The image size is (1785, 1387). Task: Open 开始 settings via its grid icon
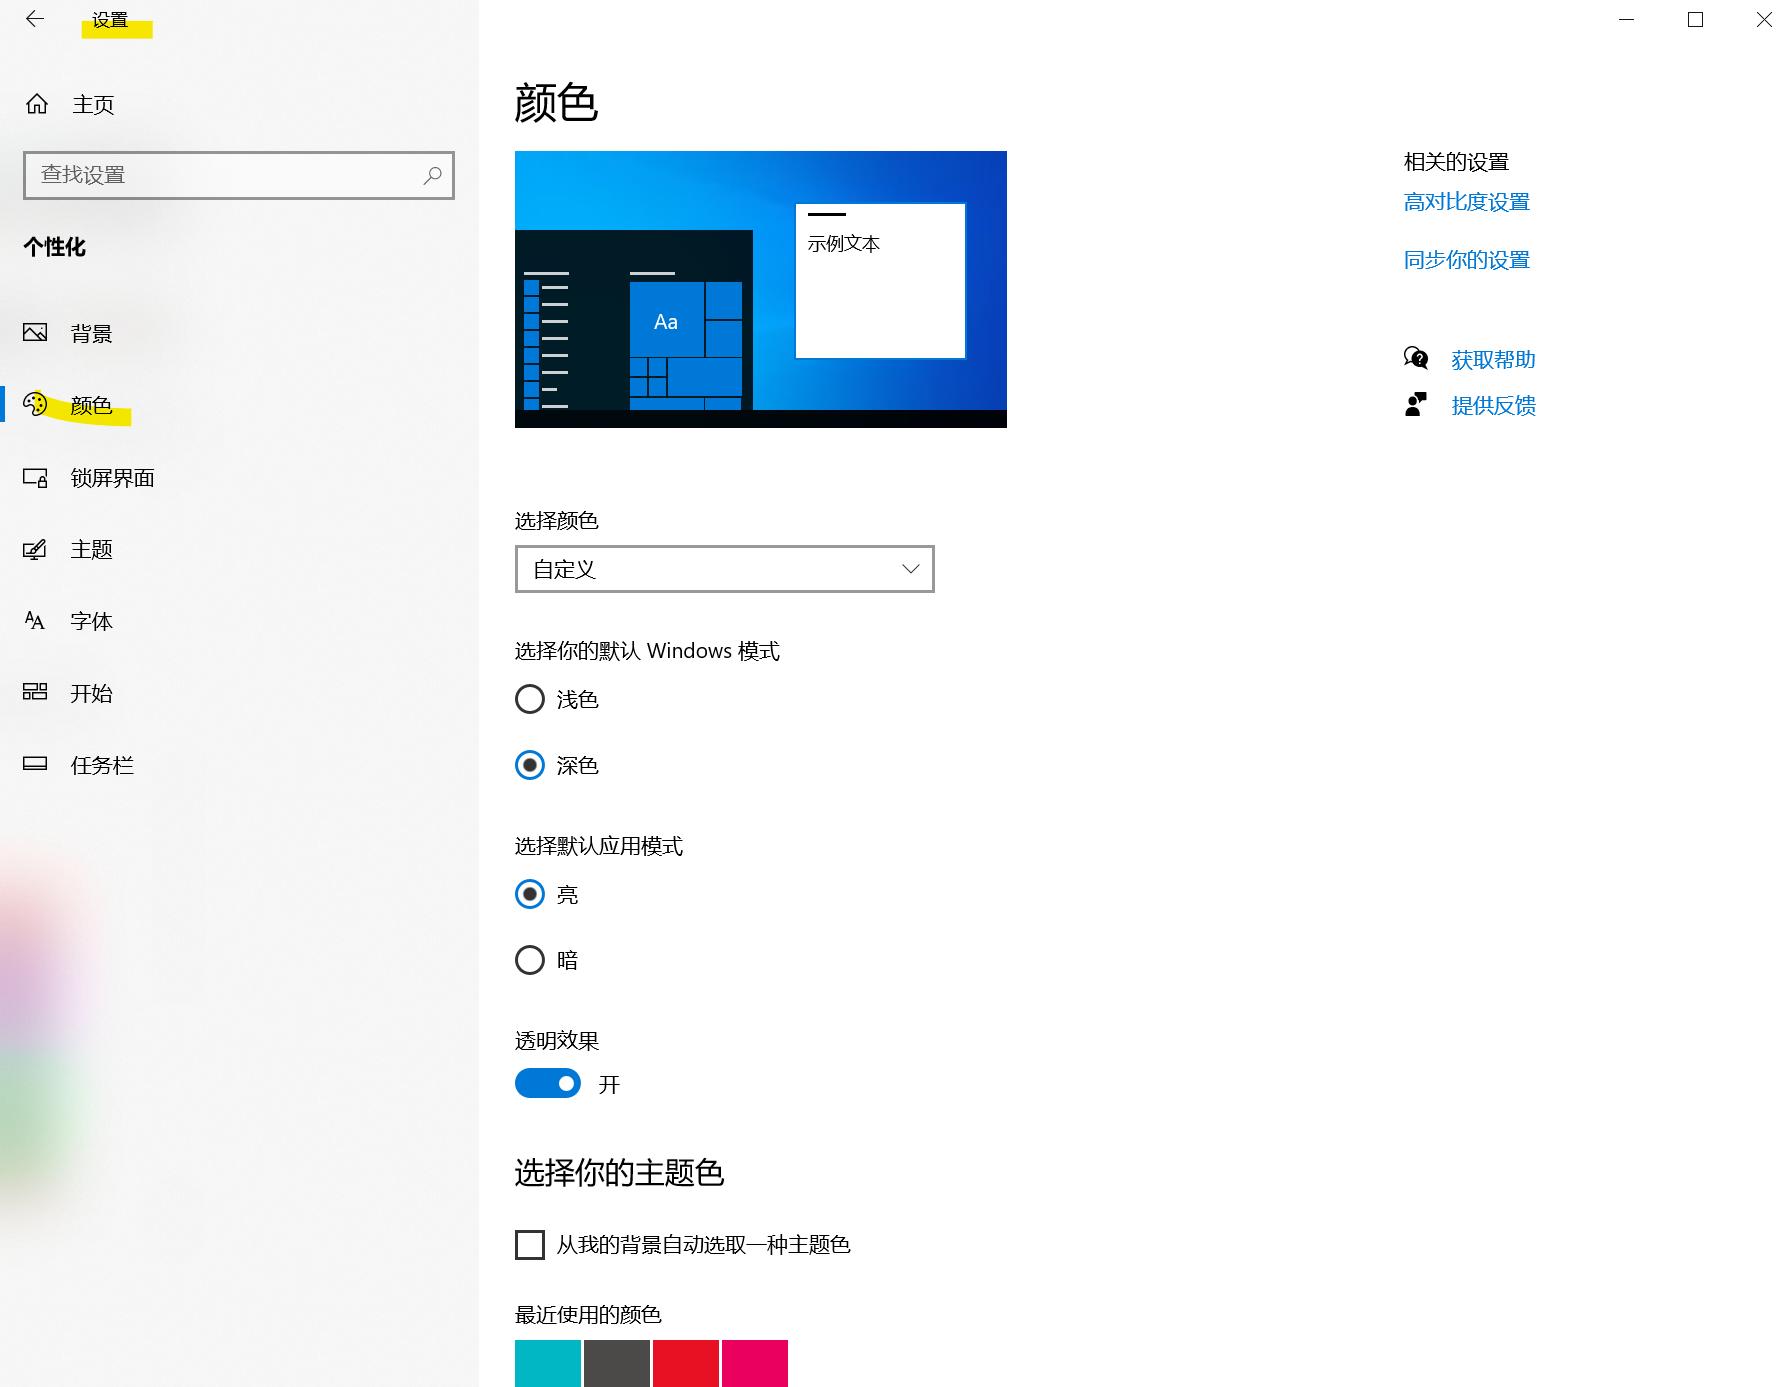click(36, 692)
